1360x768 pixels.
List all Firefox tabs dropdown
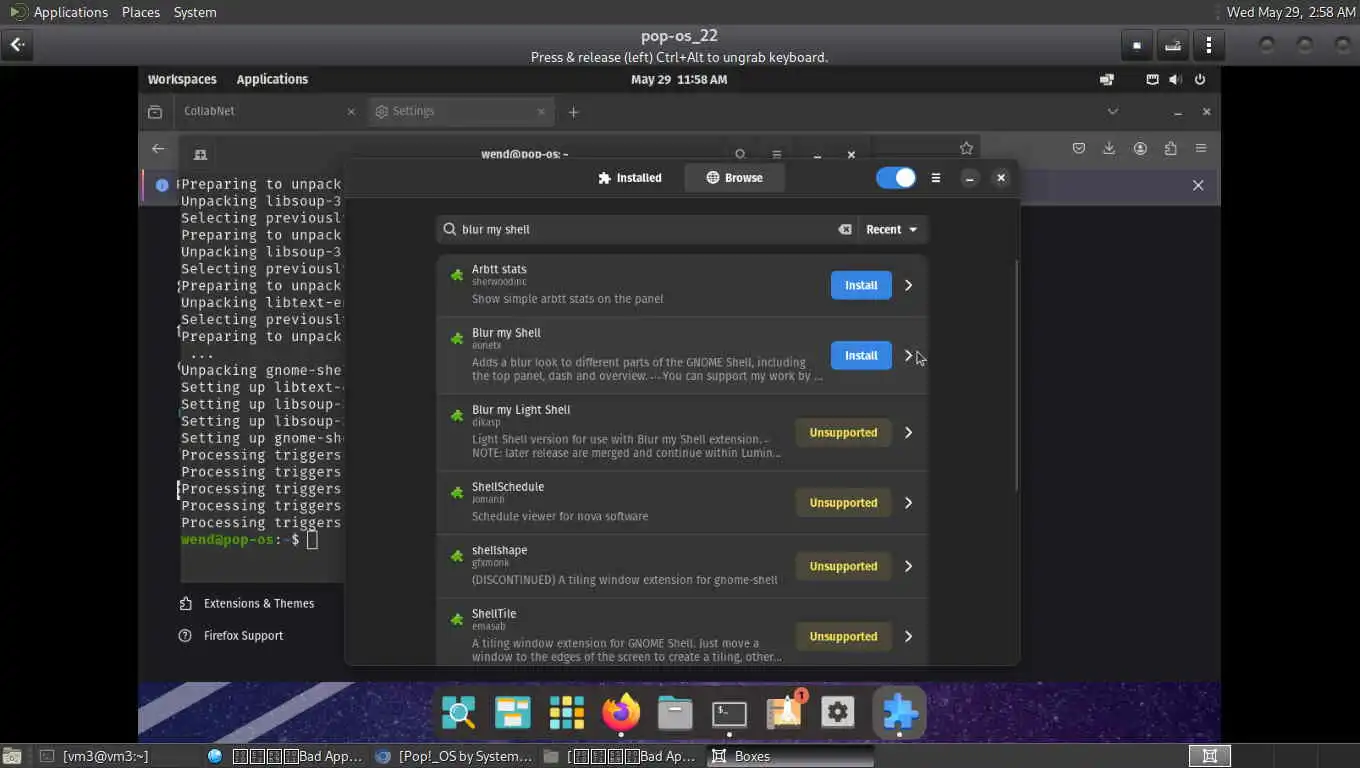(x=1112, y=111)
